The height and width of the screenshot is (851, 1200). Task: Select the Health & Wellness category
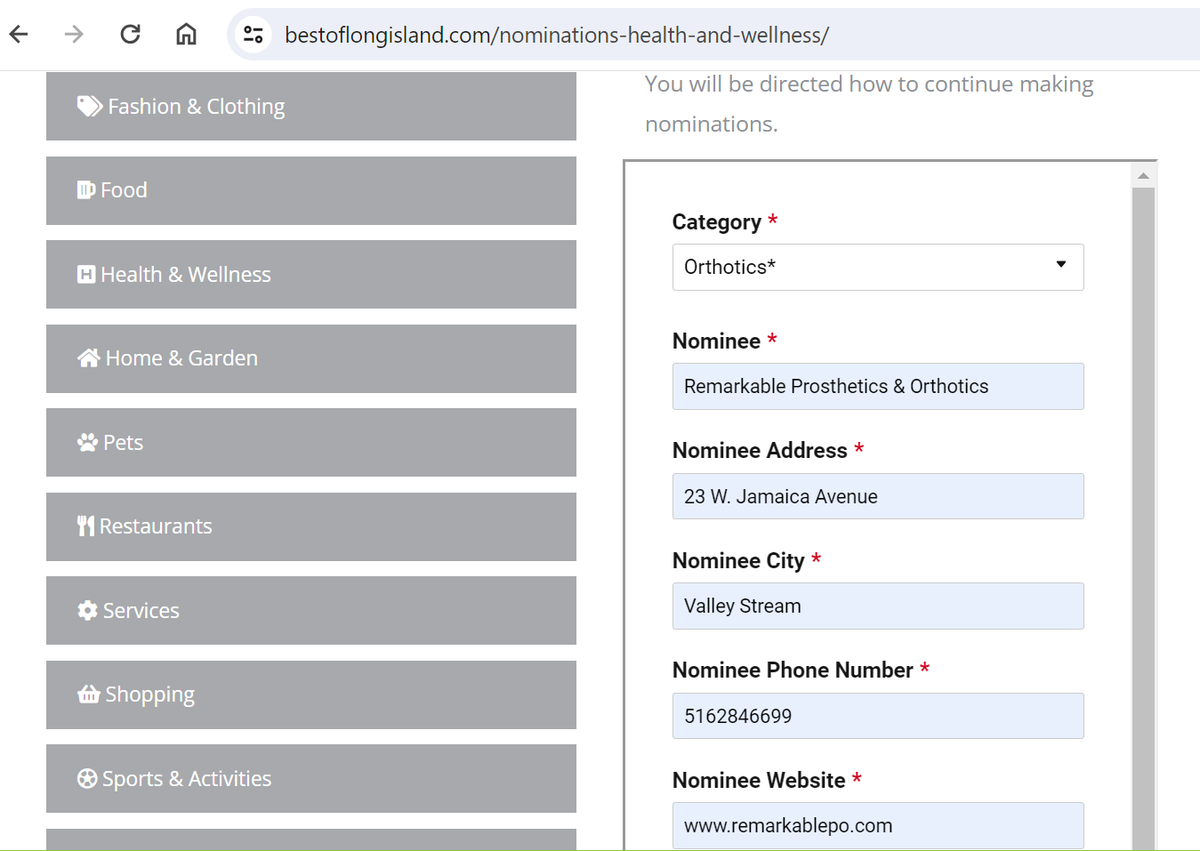point(311,274)
